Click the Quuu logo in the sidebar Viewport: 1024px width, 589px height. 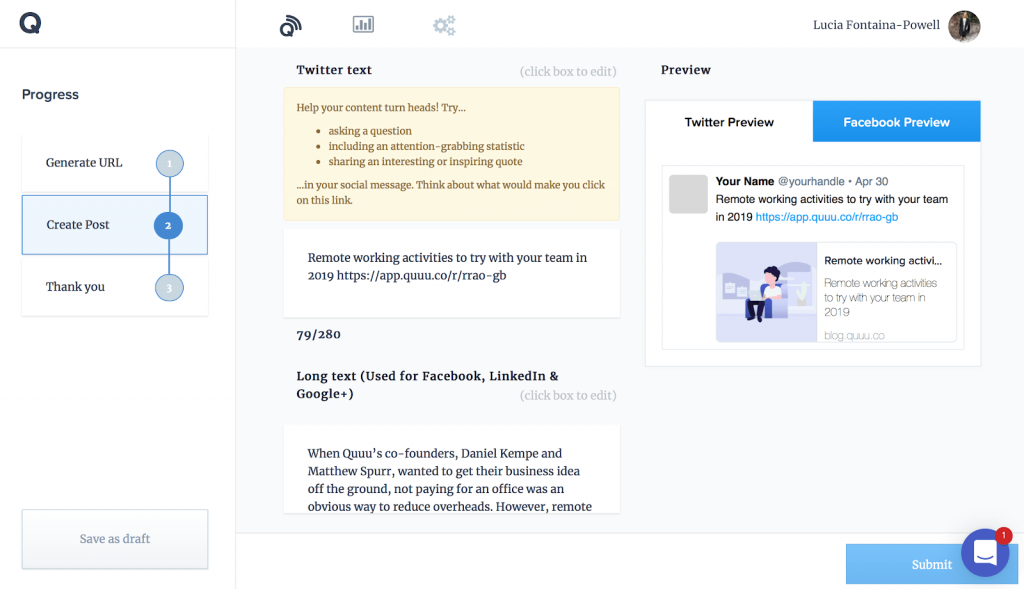click(x=29, y=22)
